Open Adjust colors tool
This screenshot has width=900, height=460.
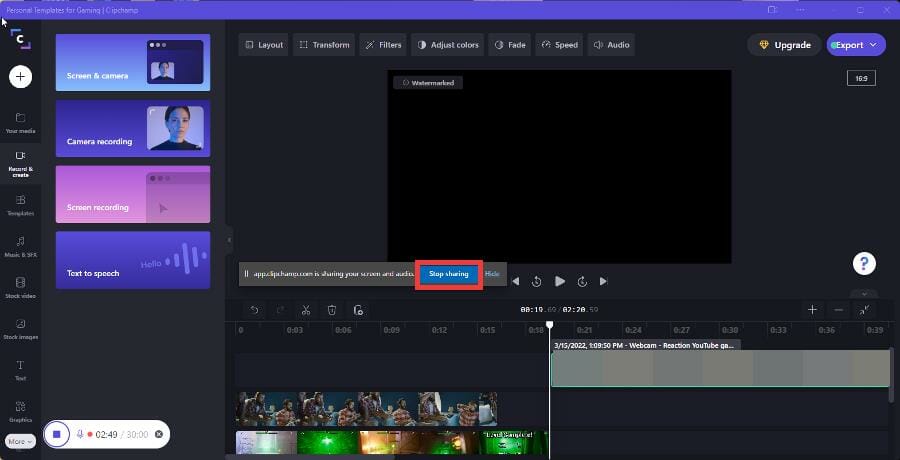click(x=448, y=45)
